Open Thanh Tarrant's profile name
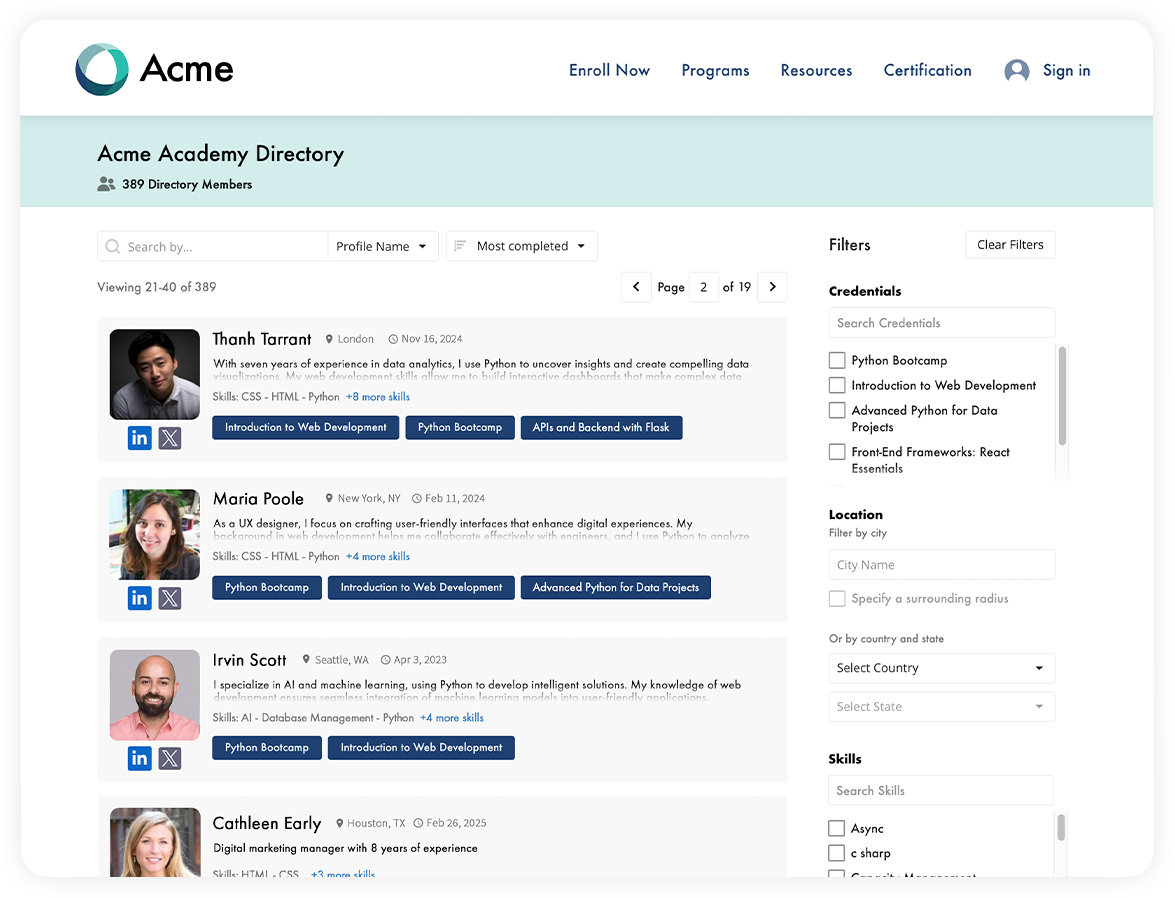1175x898 pixels. [x=262, y=340]
